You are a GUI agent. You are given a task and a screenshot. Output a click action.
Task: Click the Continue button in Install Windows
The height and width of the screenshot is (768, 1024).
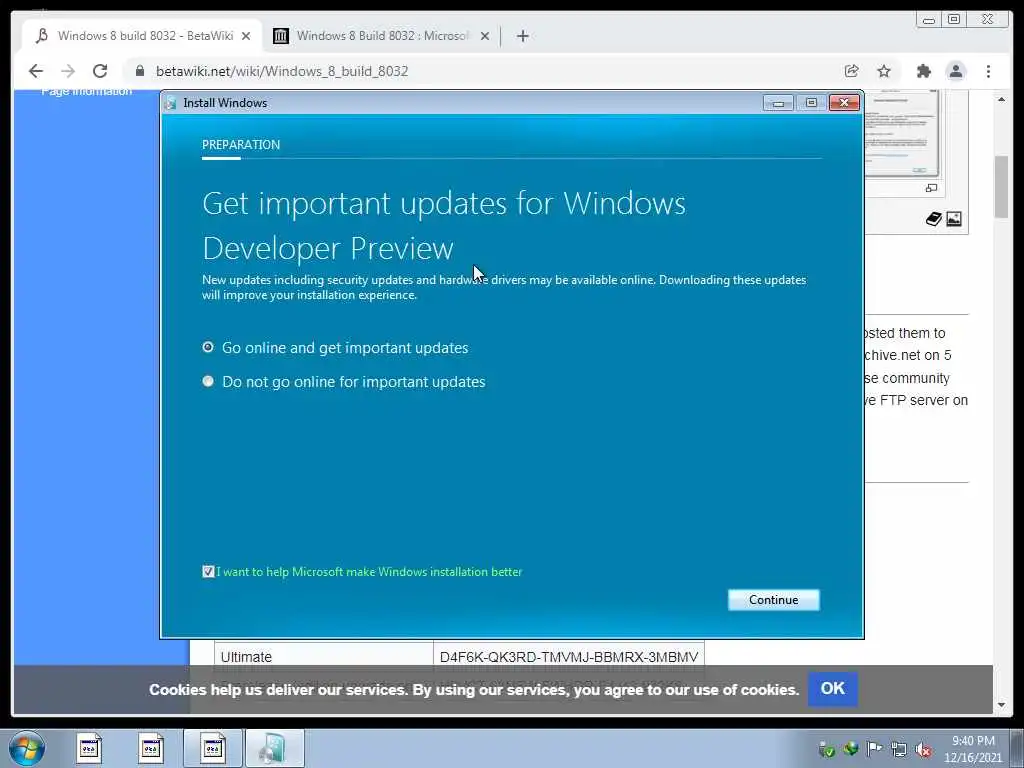(773, 600)
